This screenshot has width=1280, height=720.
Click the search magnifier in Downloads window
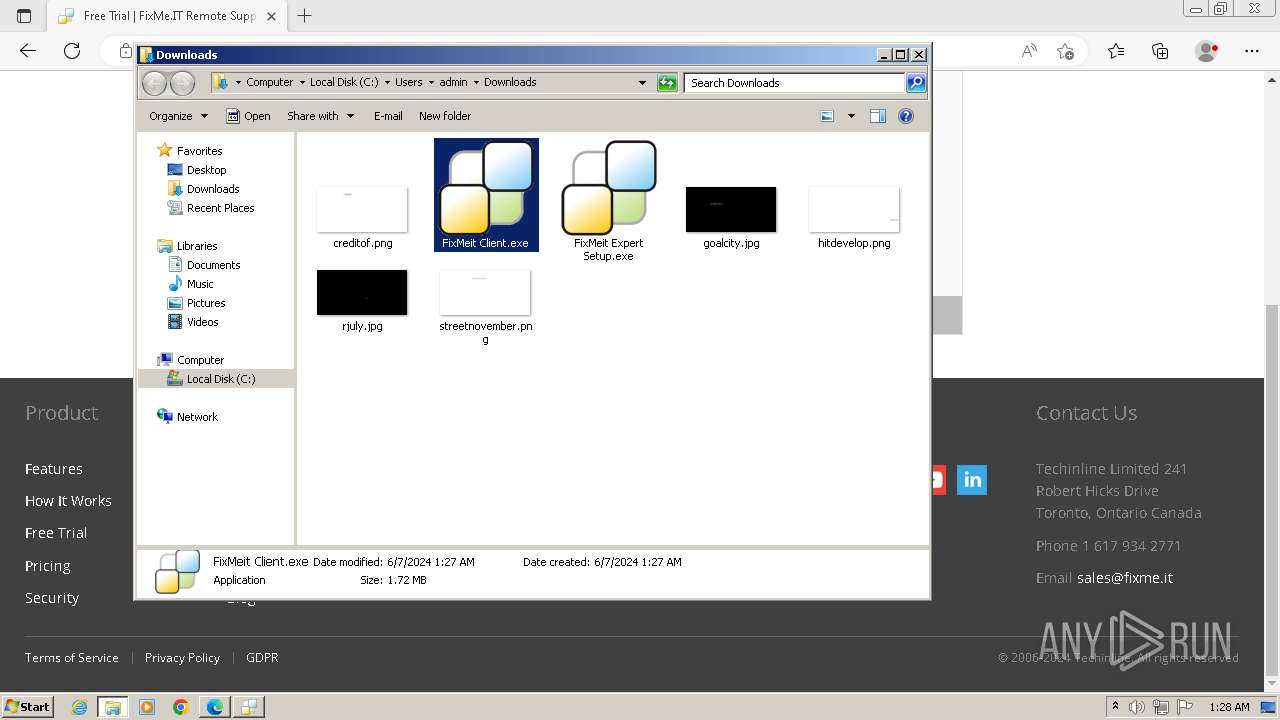coord(916,83)
